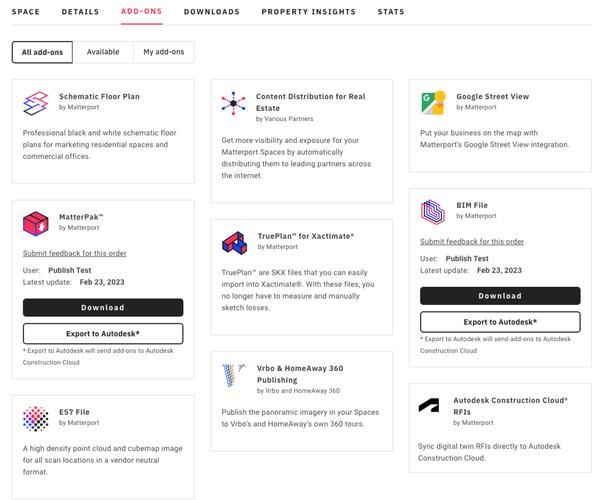
Task: Click BIM File 'Publish Test' user name
Action: point(467,259)
